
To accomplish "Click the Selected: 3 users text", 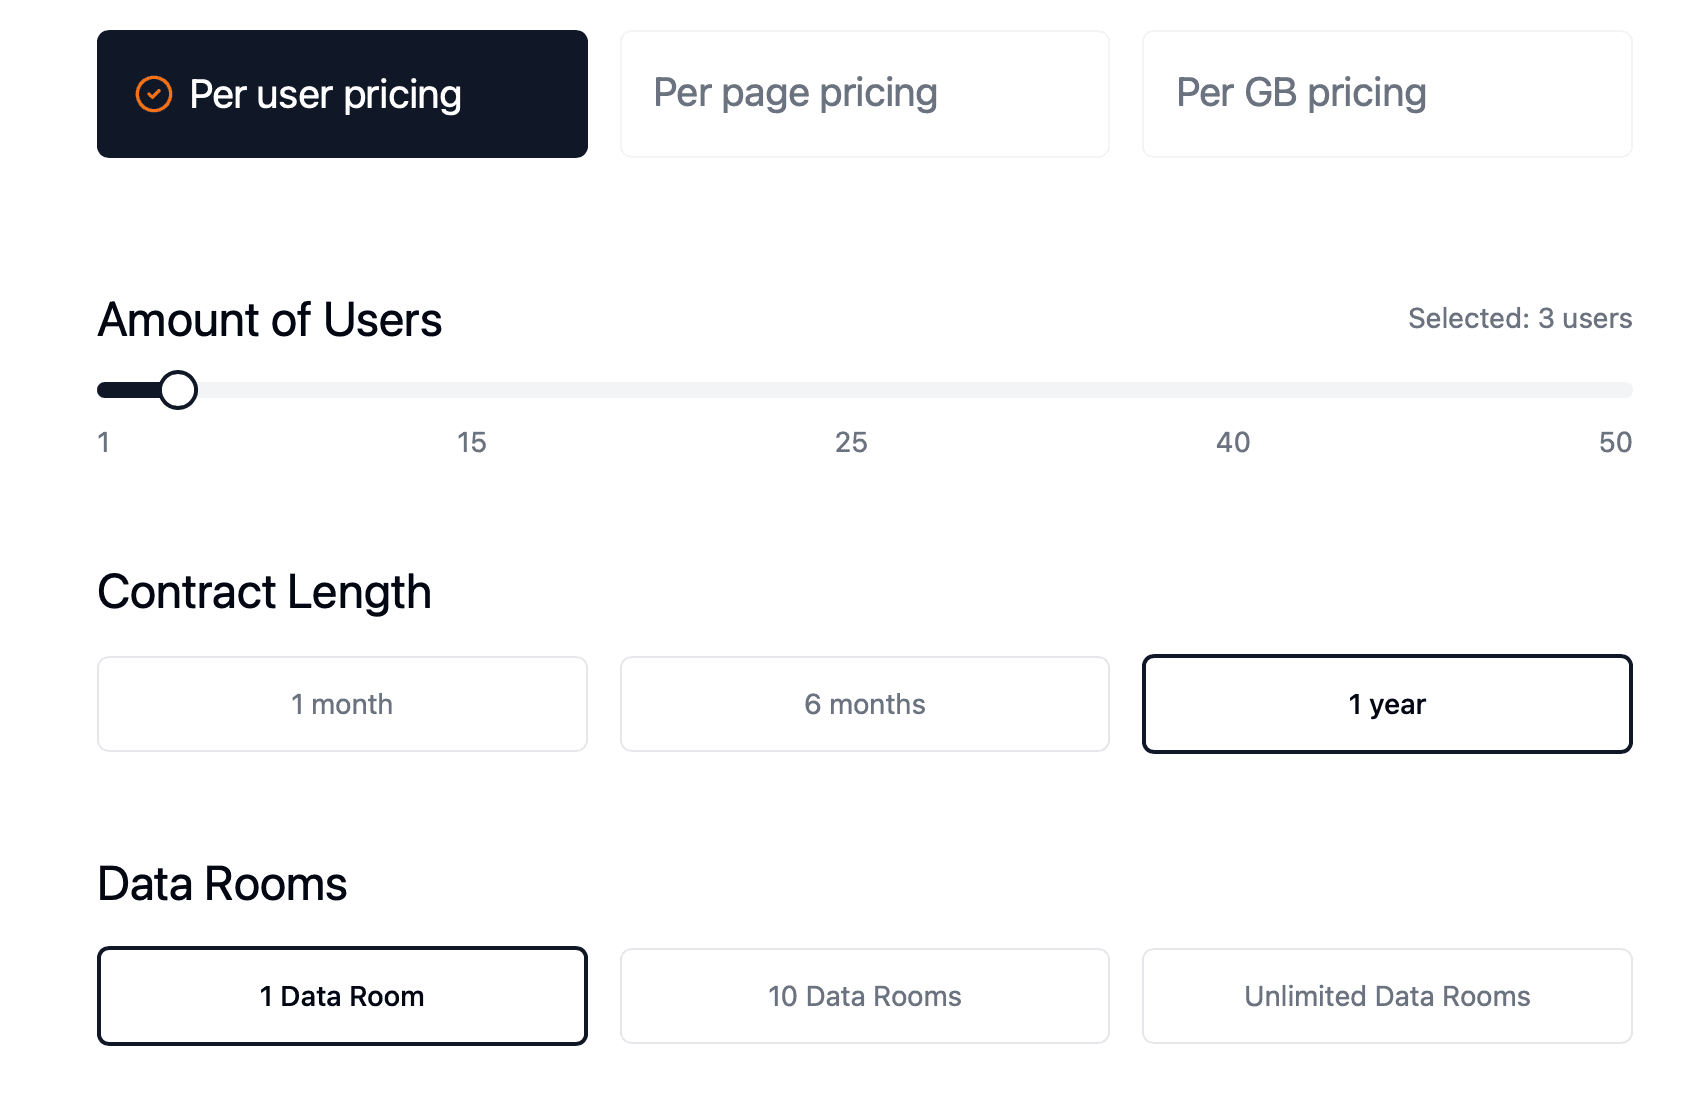I will tap(1519, 318).
